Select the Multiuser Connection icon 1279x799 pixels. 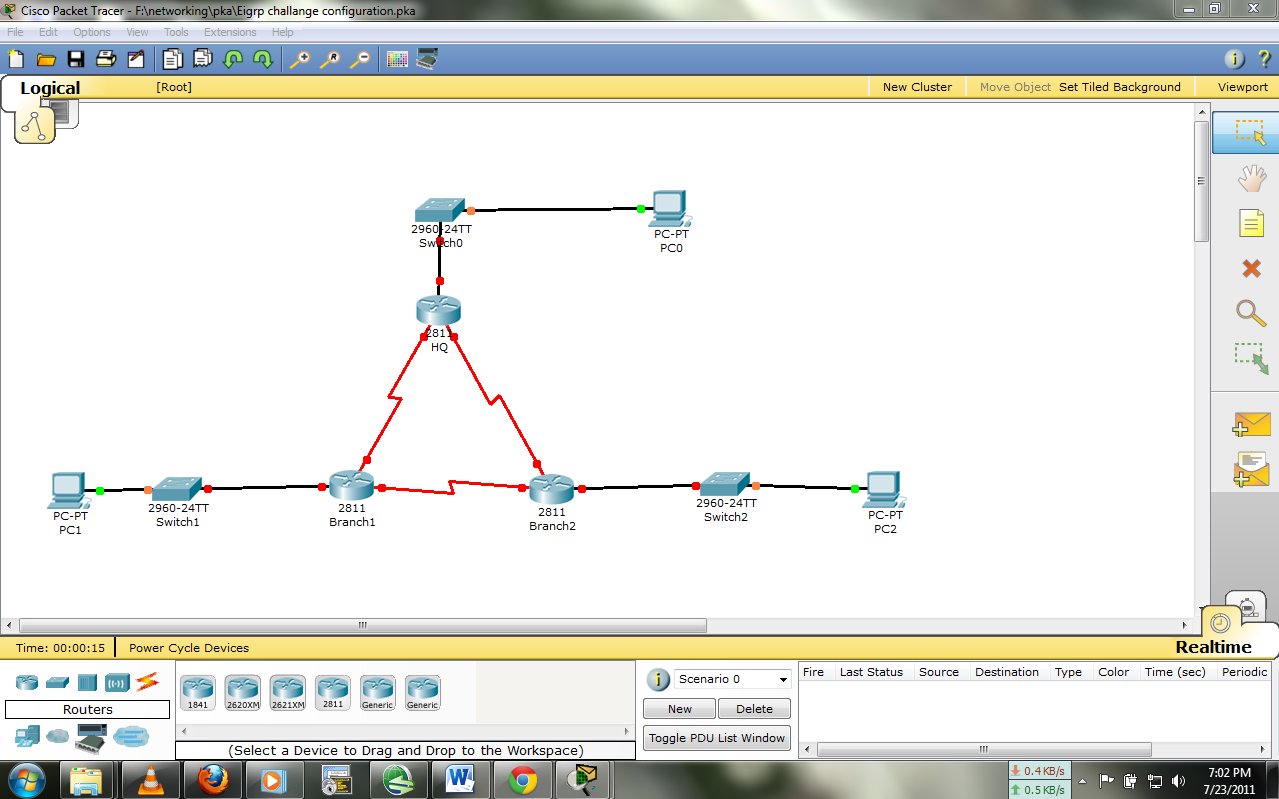pos(131,737)
